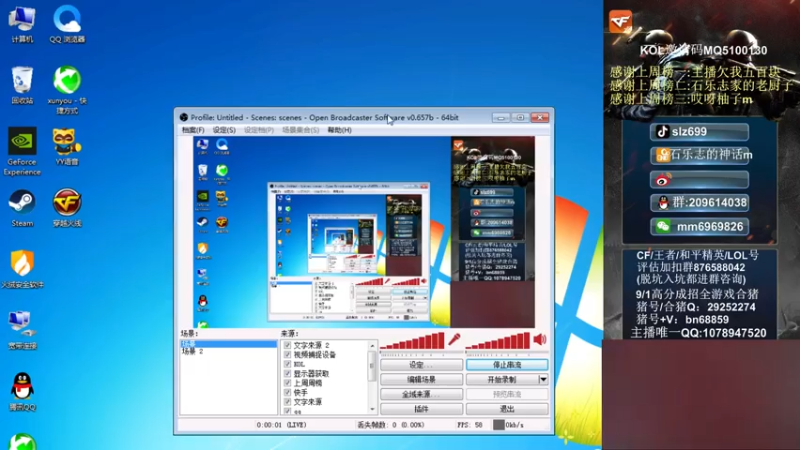Toggle the 上周周榜 source checkbox
The image size is (800, 450).
[x=287, y=383]
